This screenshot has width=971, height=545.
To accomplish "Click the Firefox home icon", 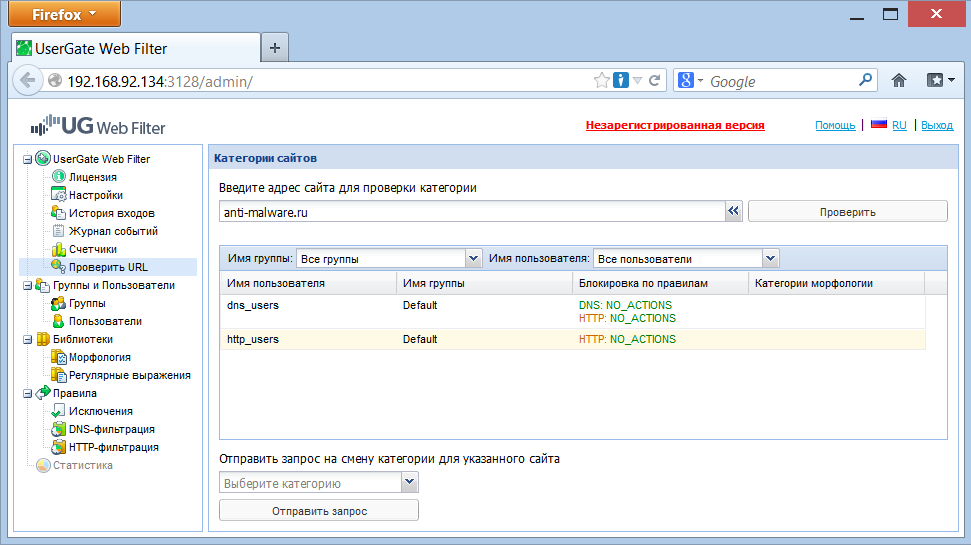I will click(898, 81).
